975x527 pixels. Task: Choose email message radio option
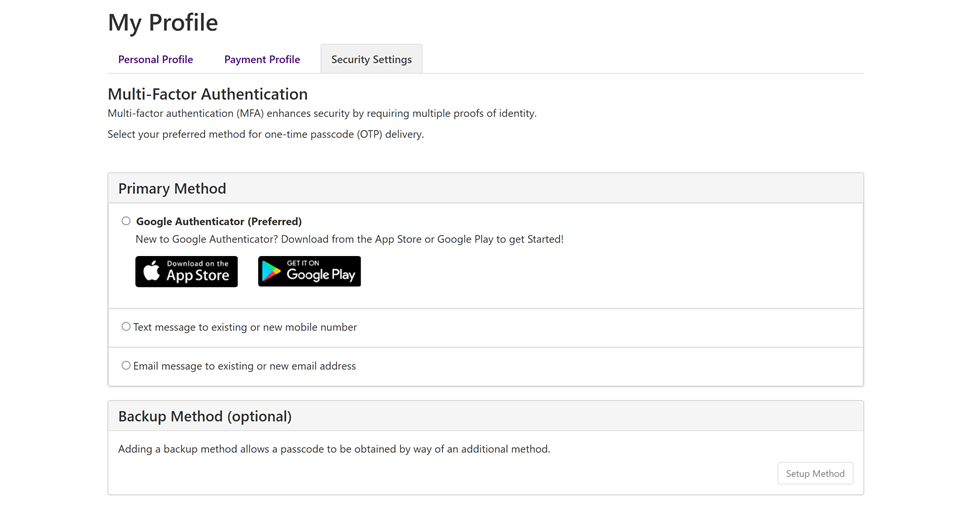126,365
